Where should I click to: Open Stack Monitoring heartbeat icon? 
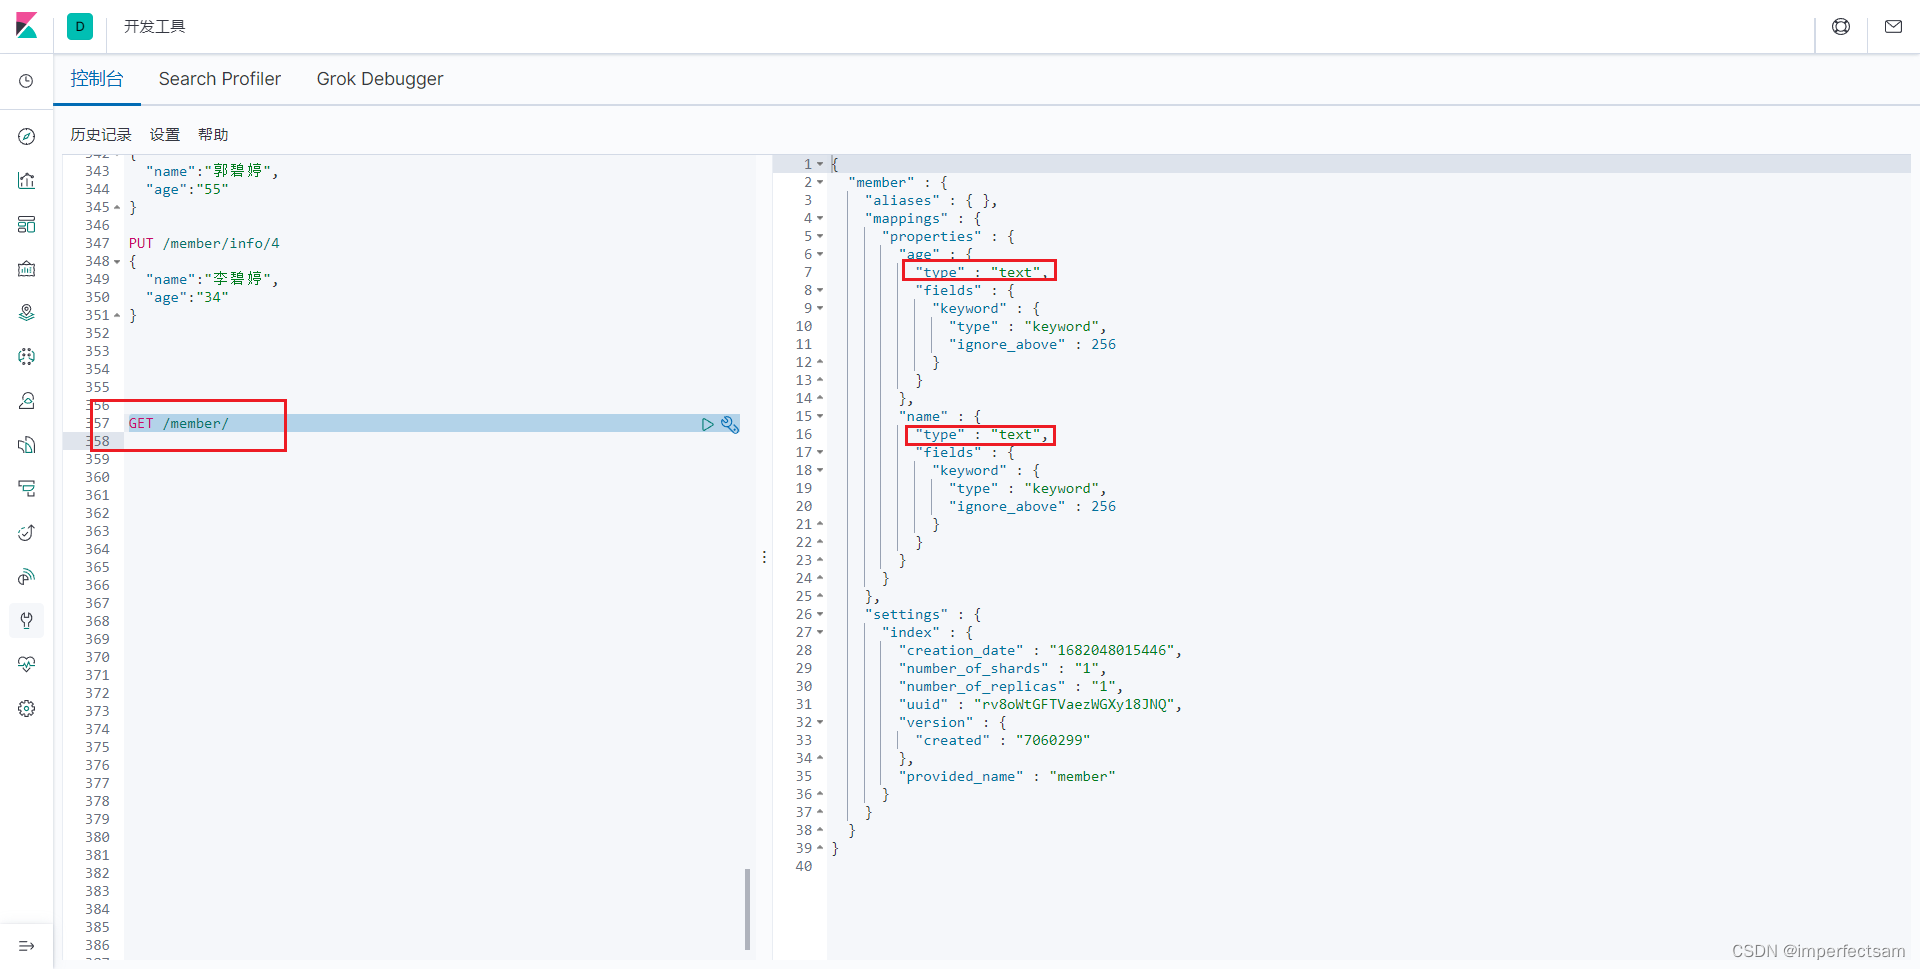tap(27, 664)
